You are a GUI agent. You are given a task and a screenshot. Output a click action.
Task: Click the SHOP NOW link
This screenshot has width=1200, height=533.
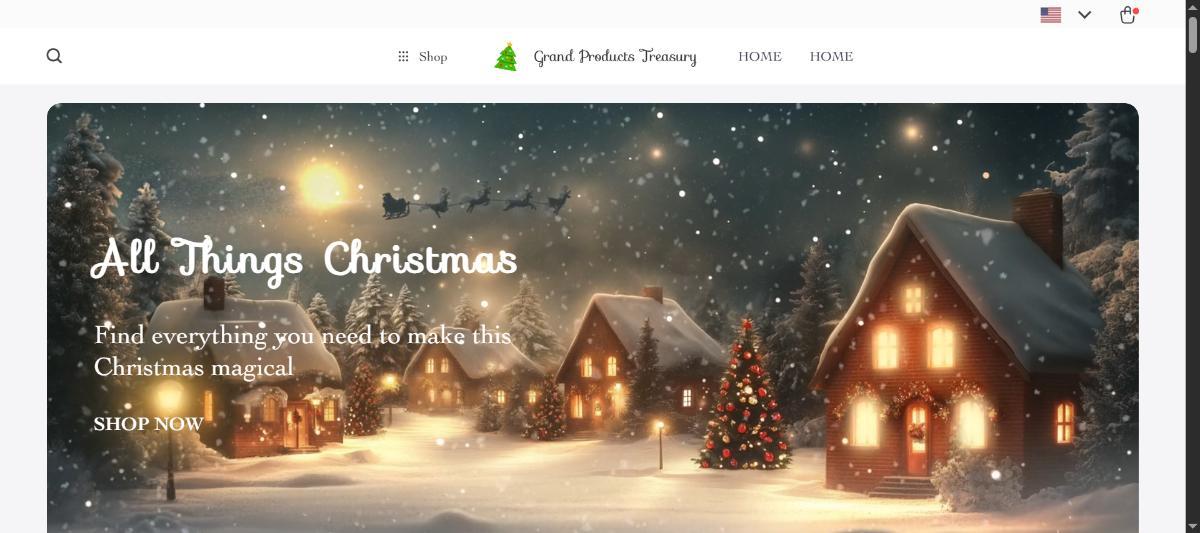coord(148,424)
